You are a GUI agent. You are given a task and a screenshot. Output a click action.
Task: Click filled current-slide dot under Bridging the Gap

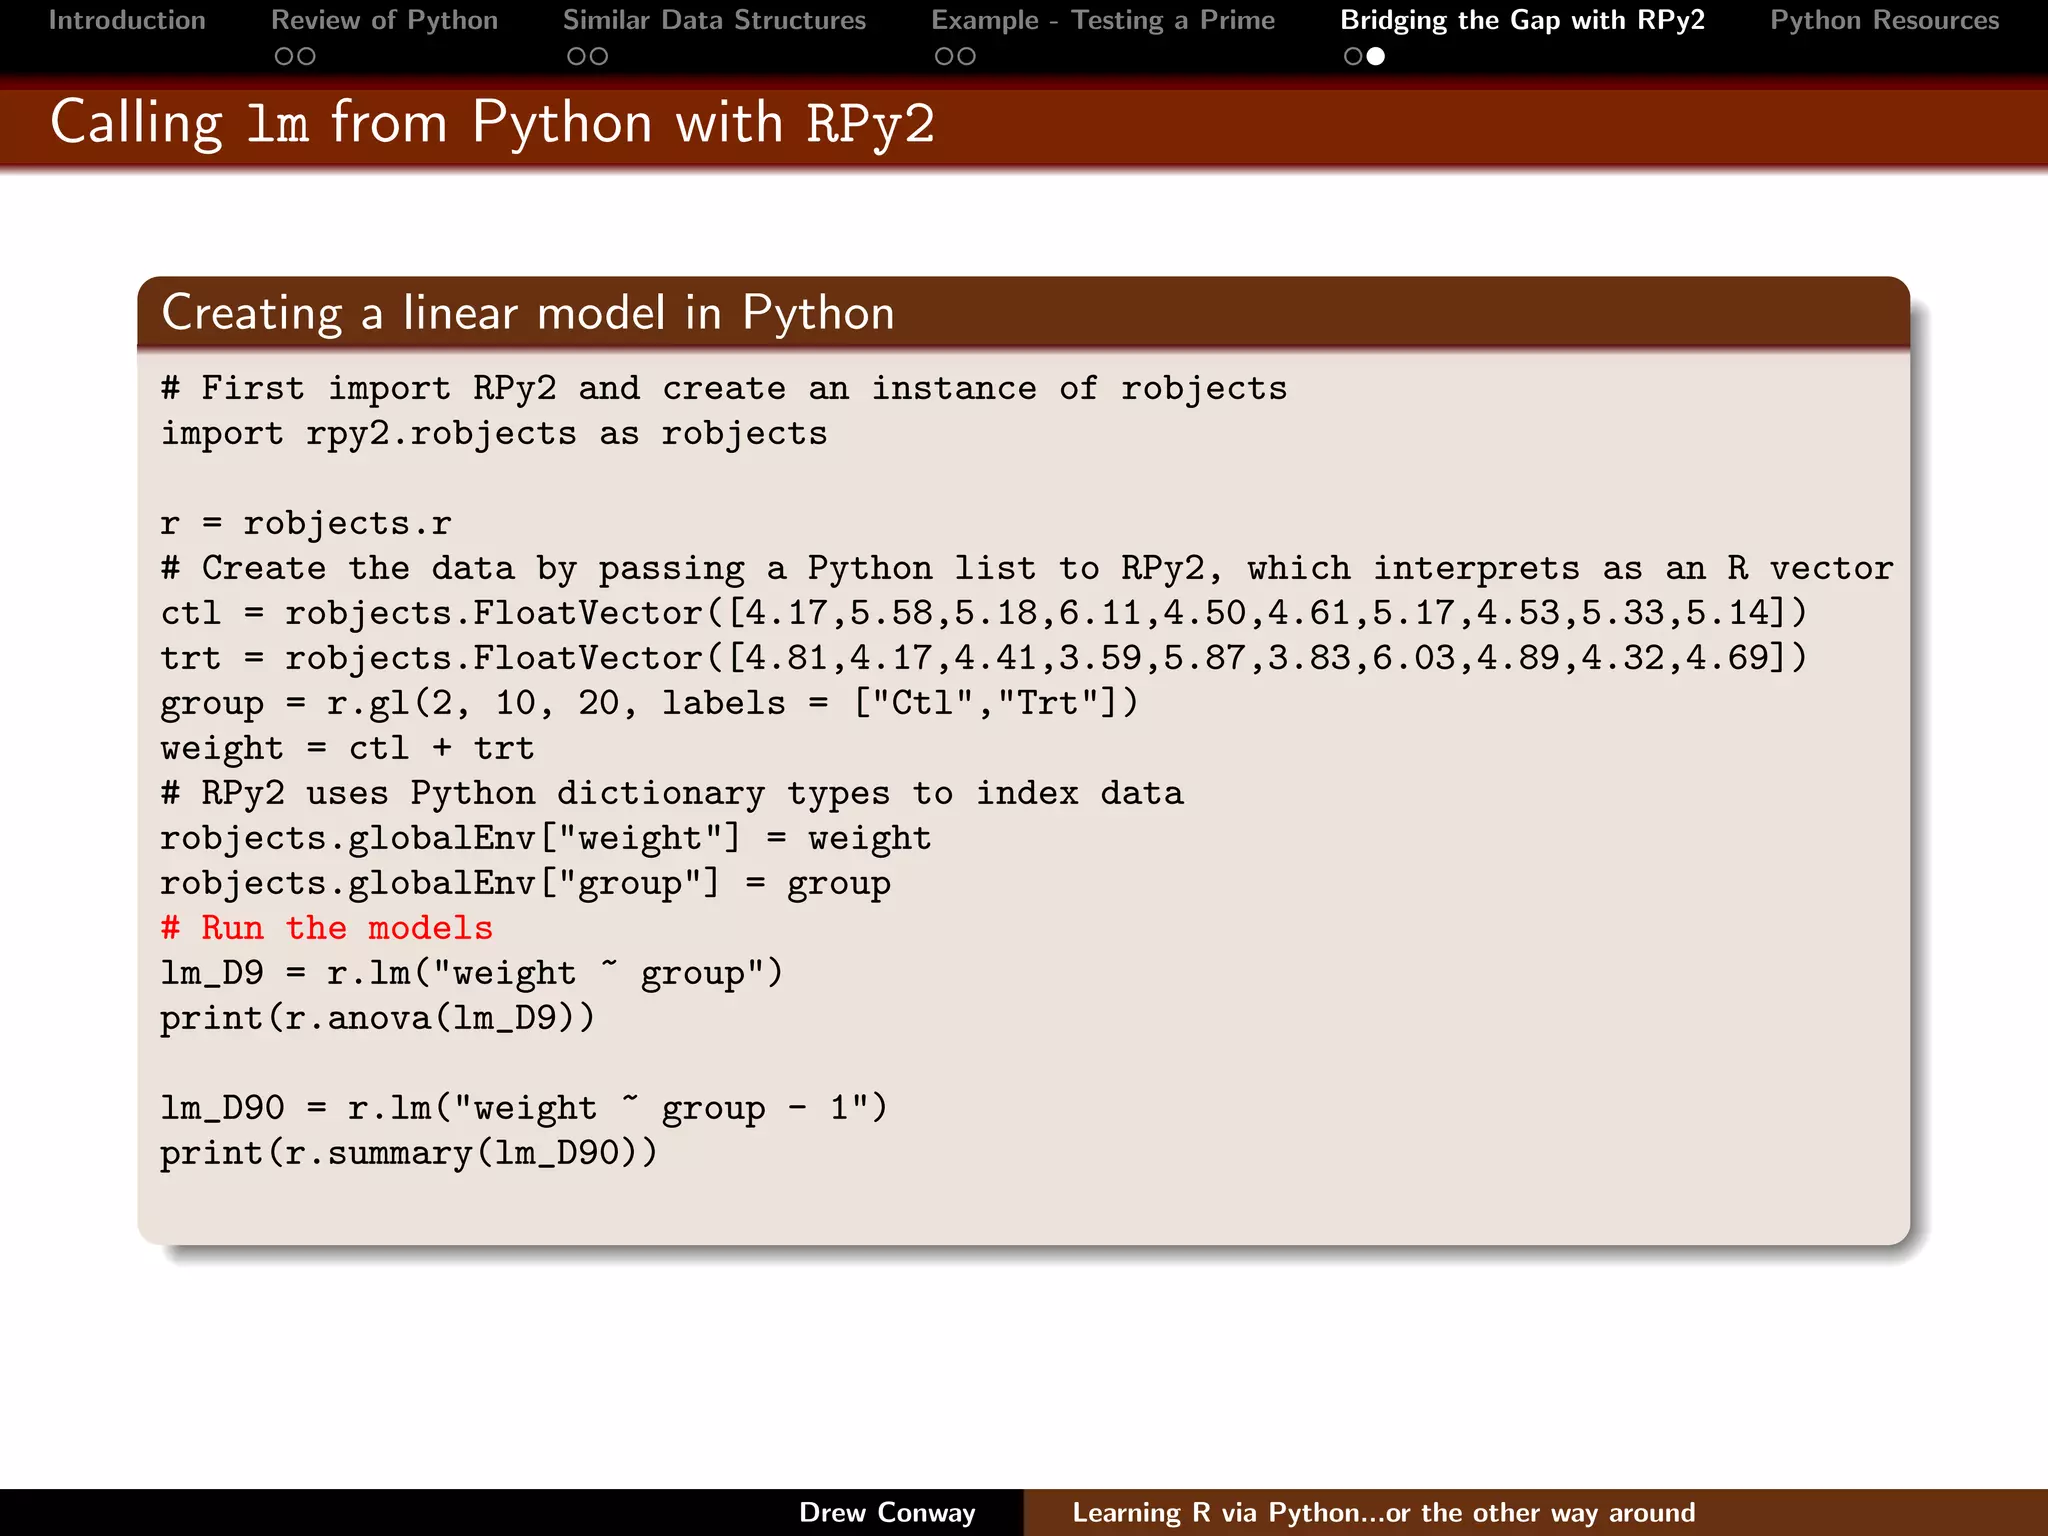click(1376, 57)
